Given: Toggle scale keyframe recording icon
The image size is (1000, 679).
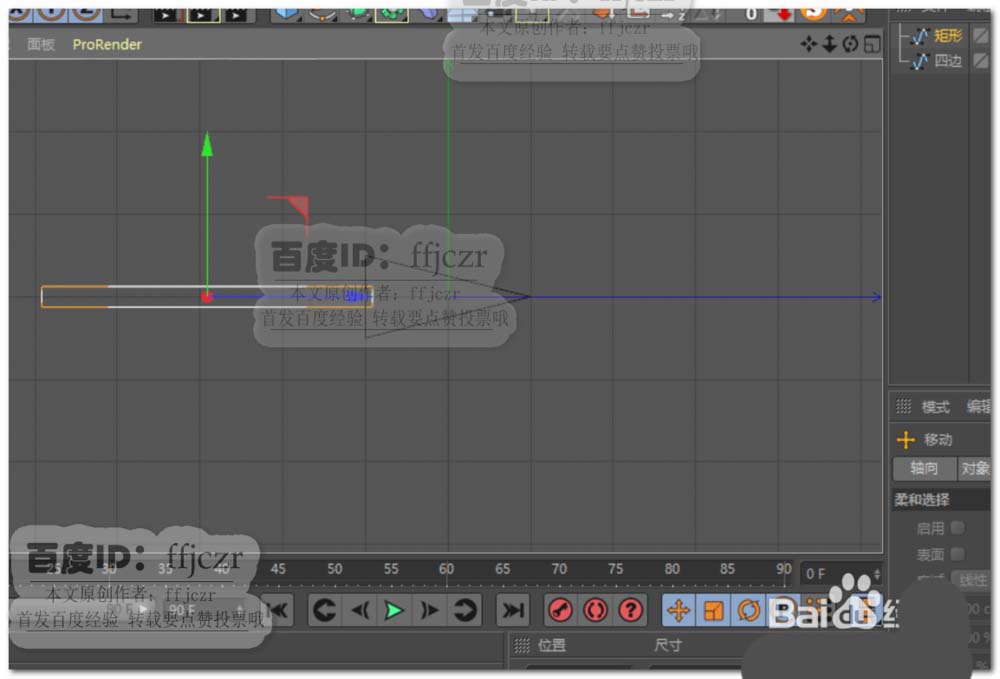Looking at the screenshot, I should pos(714,610).
